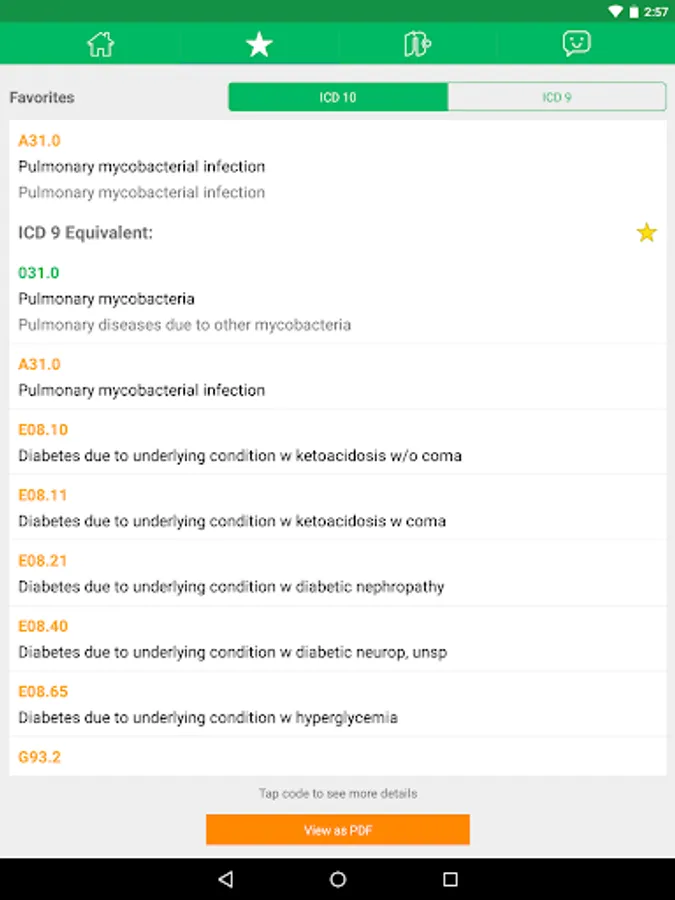This screenshot has width=675, height=900.
Task: Check the Wi-Fi status bar icon
Action: point(616,11)
